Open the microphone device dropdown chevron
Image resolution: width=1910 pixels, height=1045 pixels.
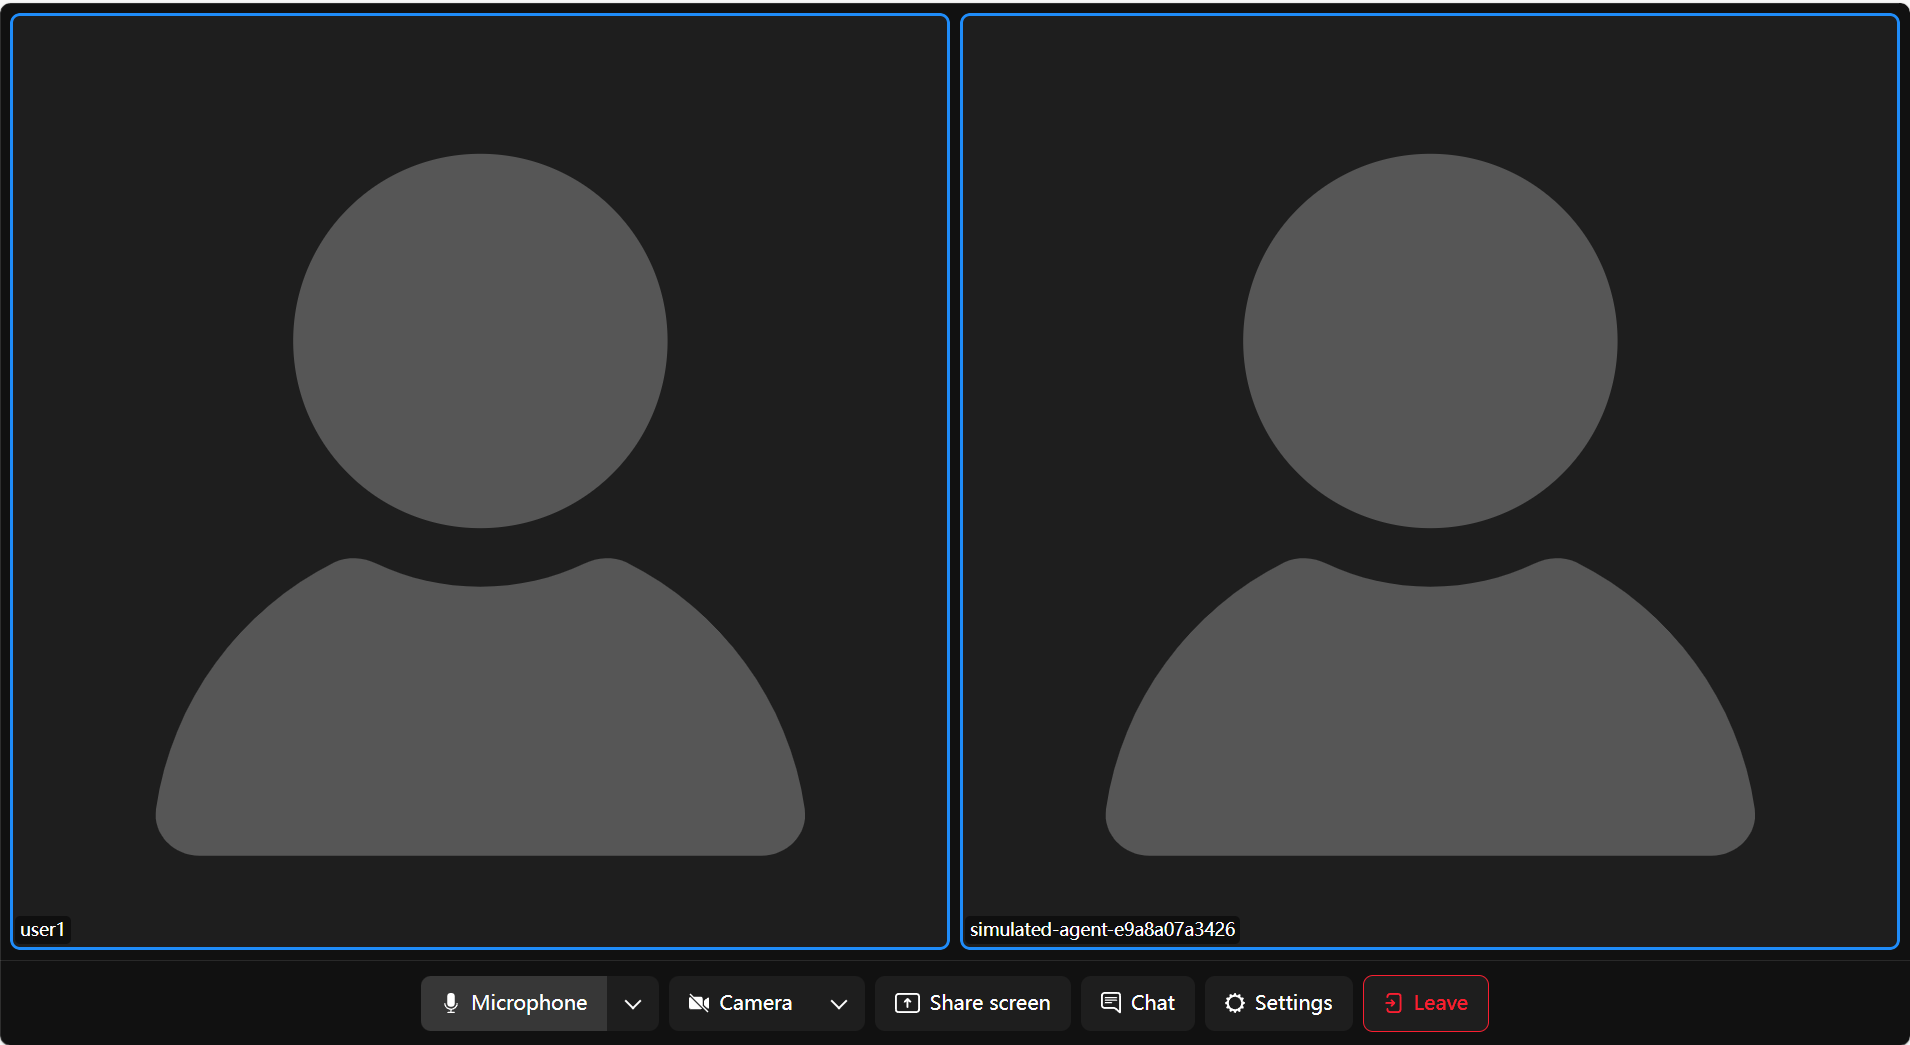tap(633, 1003)
